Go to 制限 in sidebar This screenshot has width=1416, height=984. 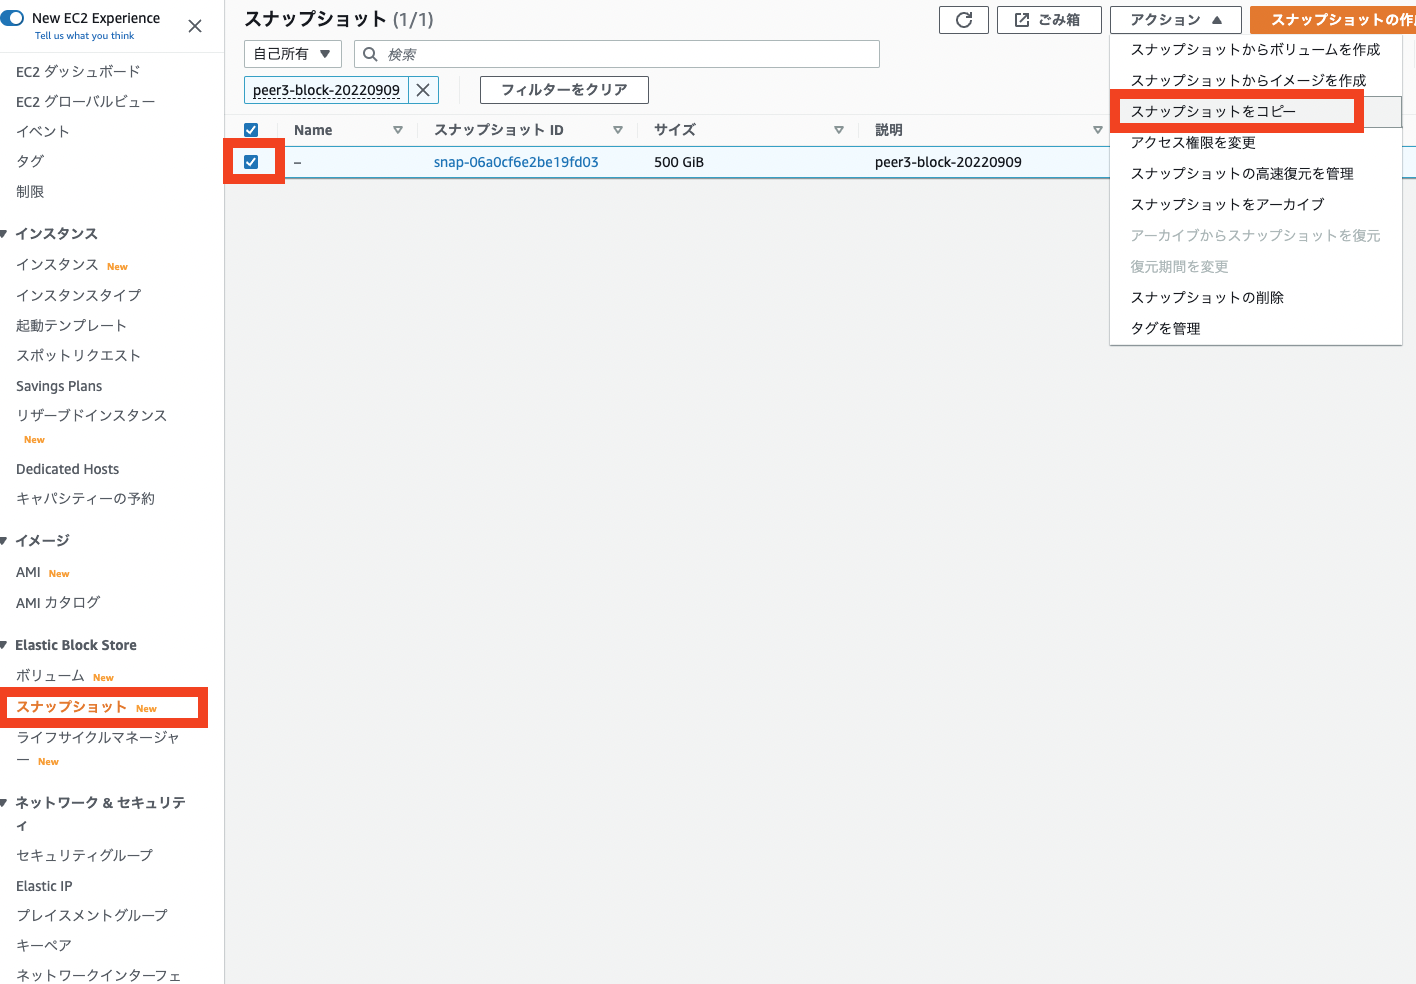[30, 192]
